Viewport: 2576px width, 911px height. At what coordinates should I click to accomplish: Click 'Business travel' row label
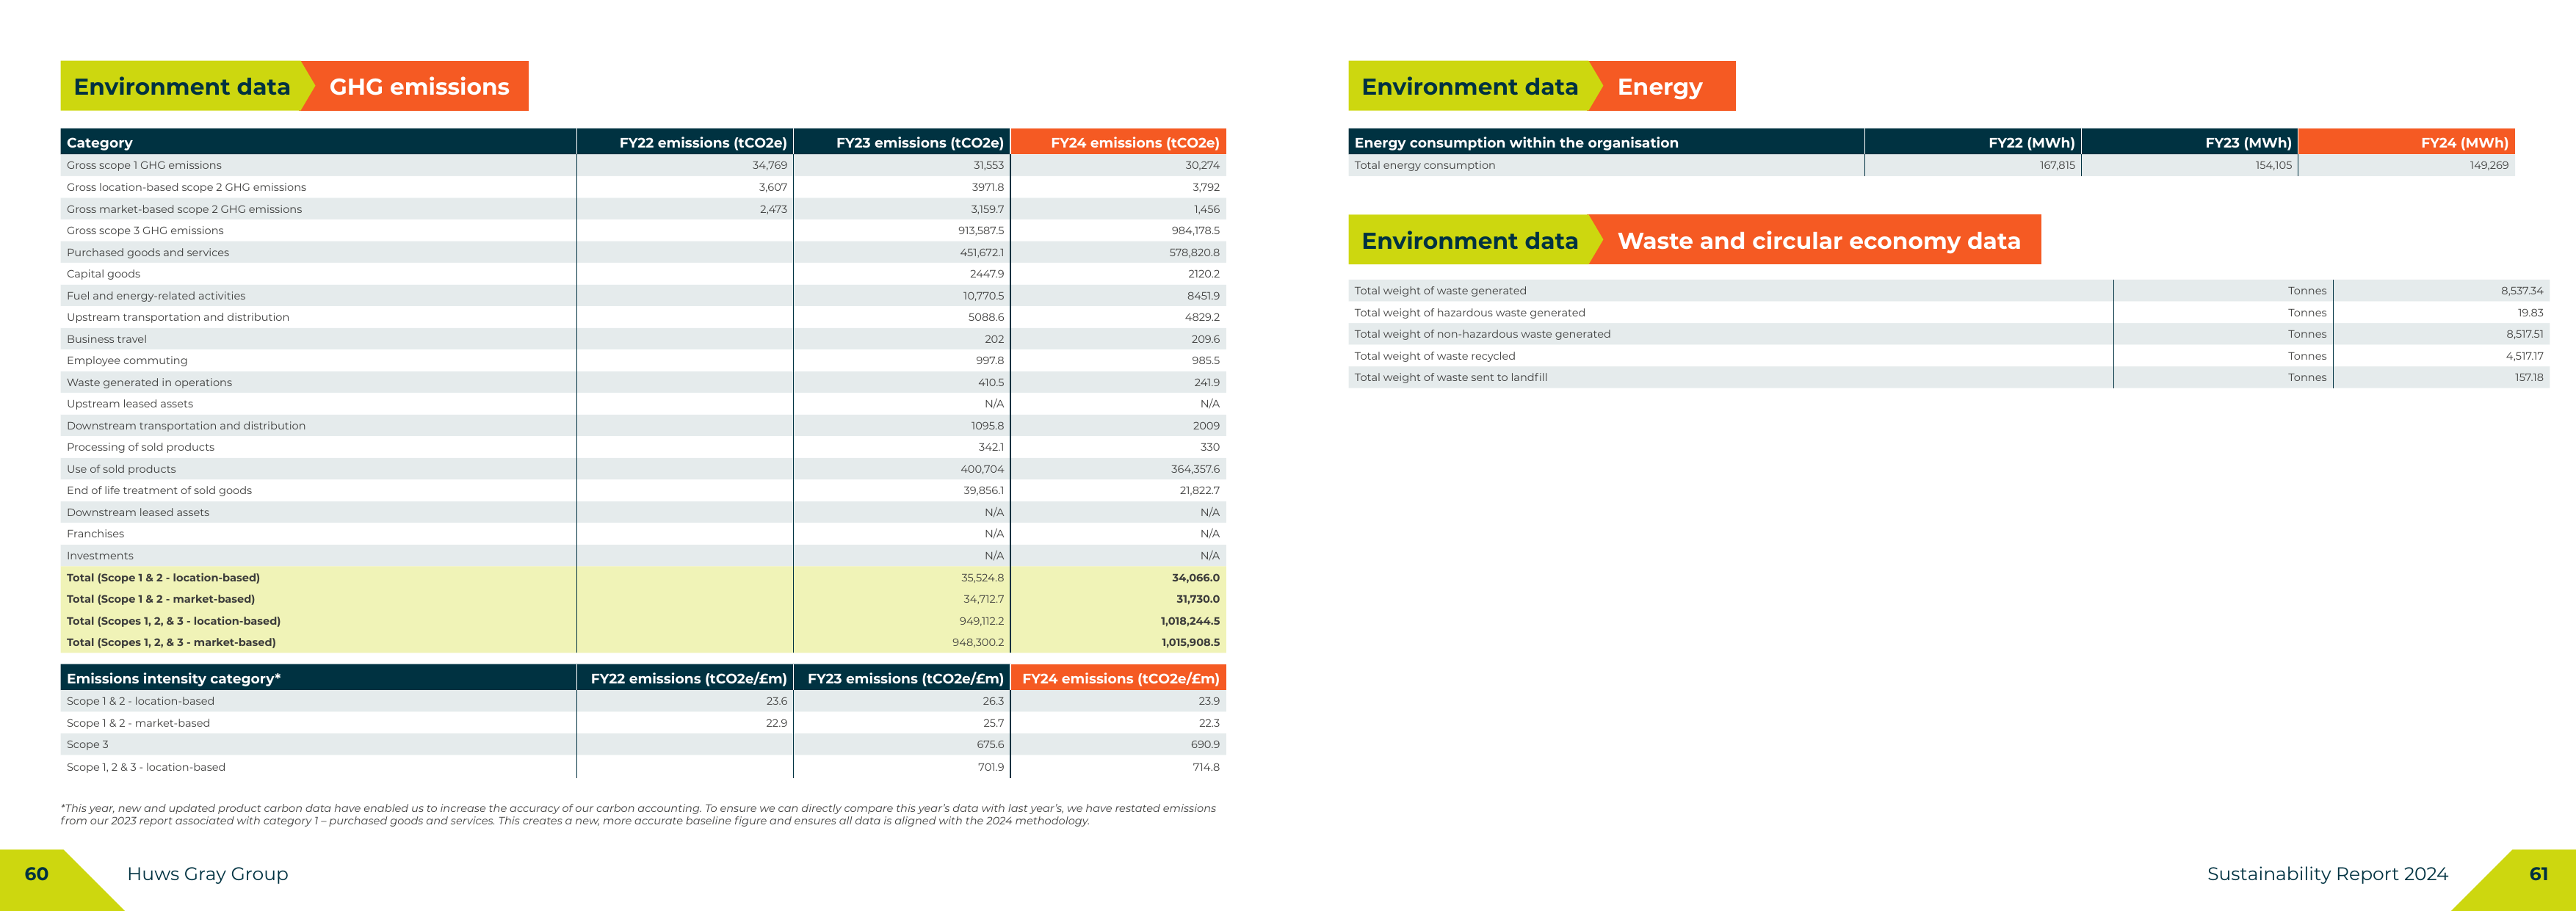coord(106,339)
